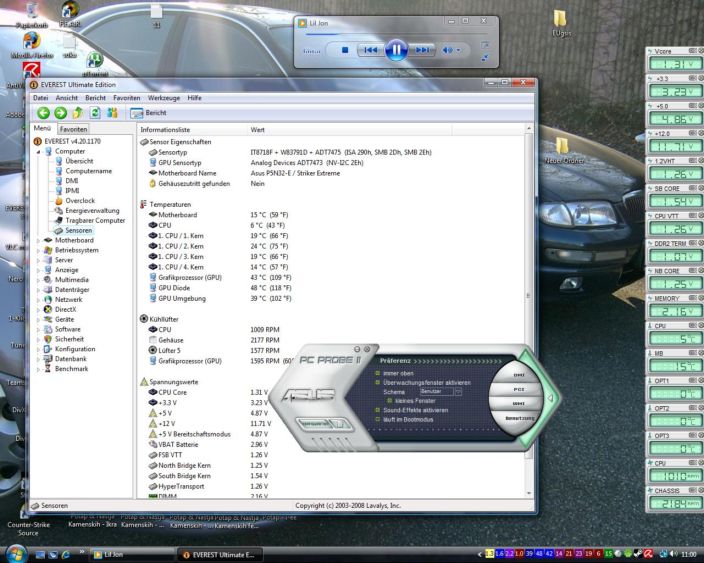
Task: Toggle the 'Immer oben' option in PC Probe
Action: coord(378,372)
